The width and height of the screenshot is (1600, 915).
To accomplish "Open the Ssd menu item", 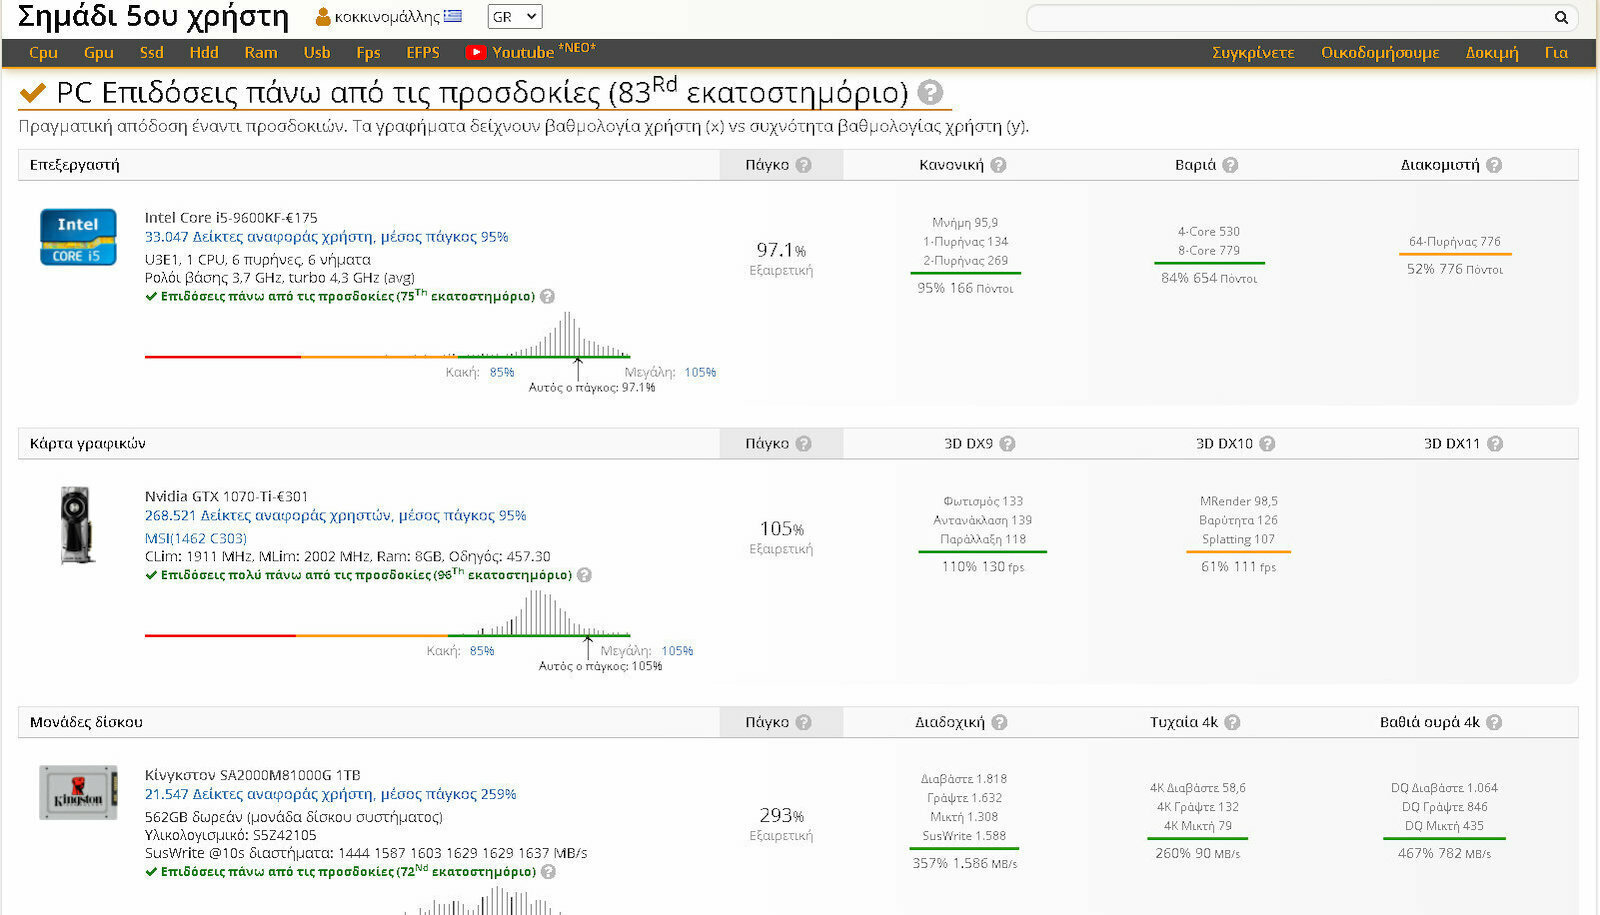I will pos(151,52).
